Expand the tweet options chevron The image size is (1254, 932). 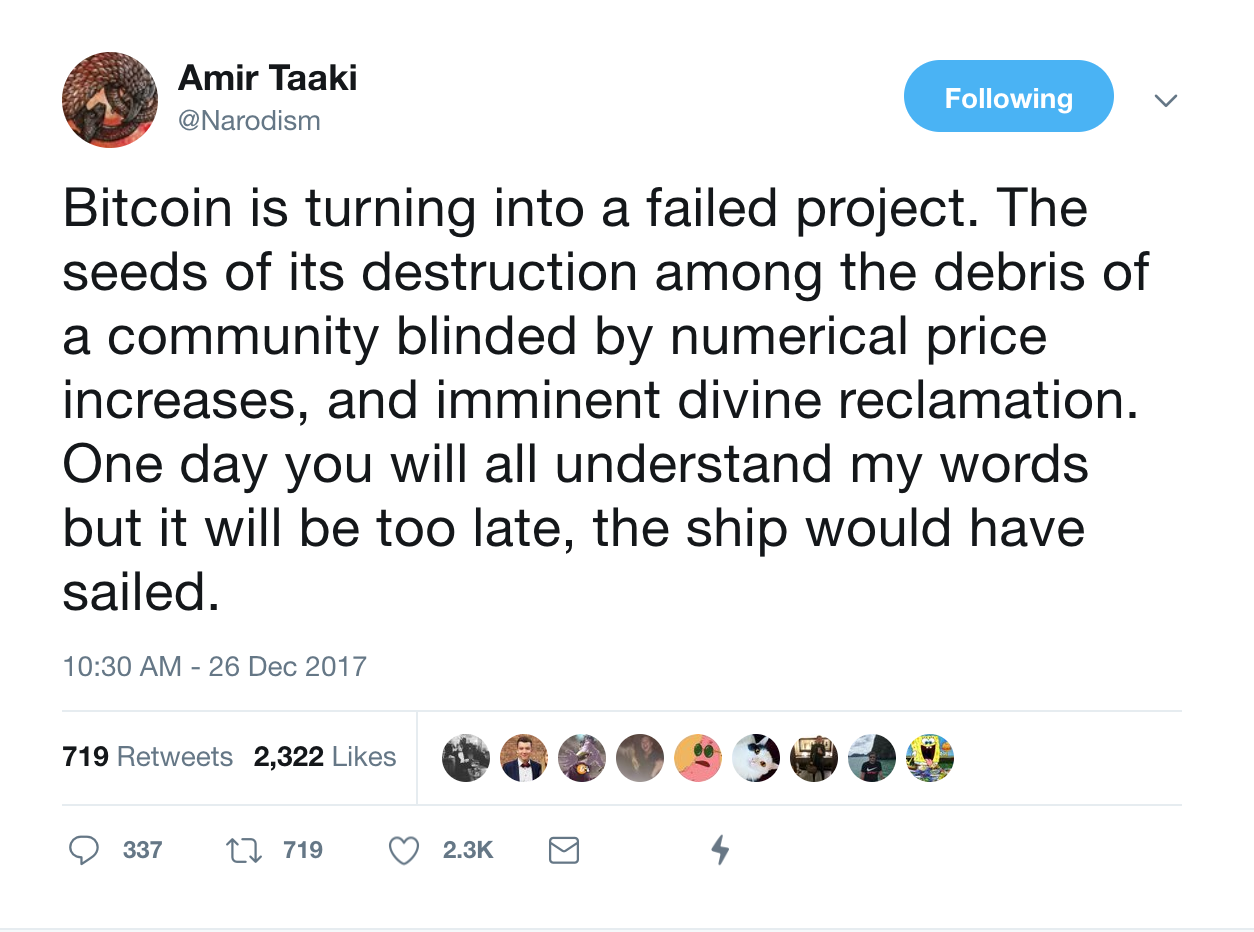coord(1165,100)
